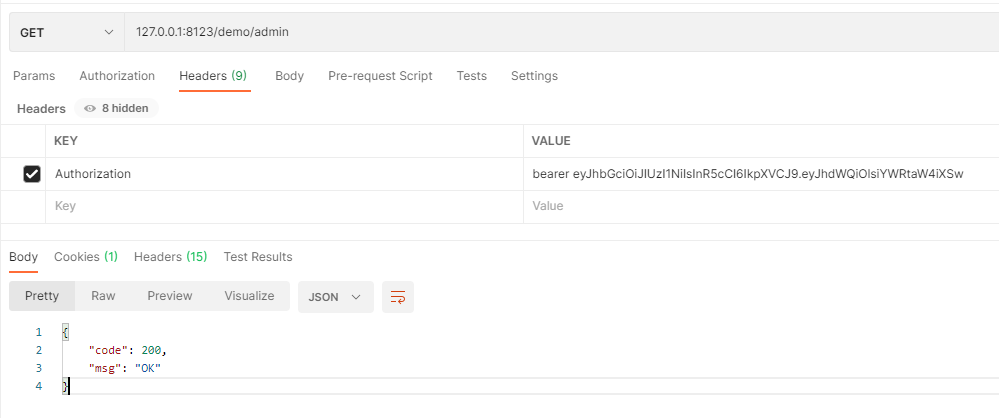Switch to the Params tab

pyautogui.click(x=34, y=76)
